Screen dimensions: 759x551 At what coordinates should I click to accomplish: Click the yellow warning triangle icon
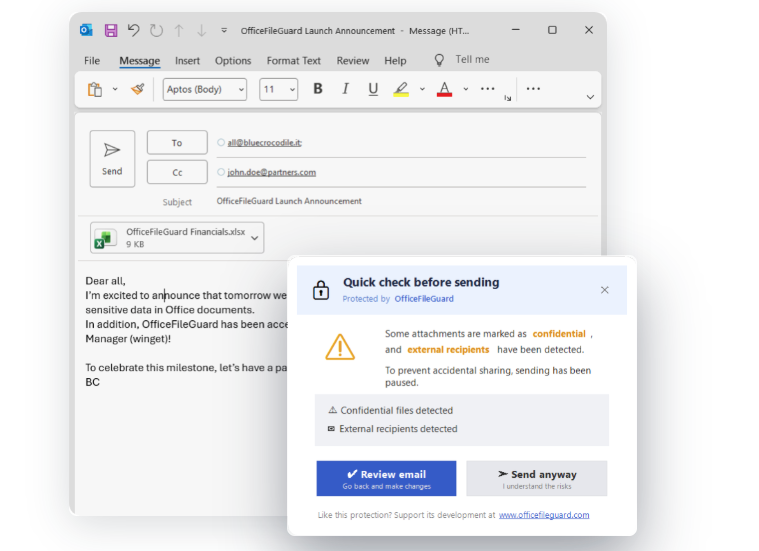pyautogui.click(x=340, y=347)
